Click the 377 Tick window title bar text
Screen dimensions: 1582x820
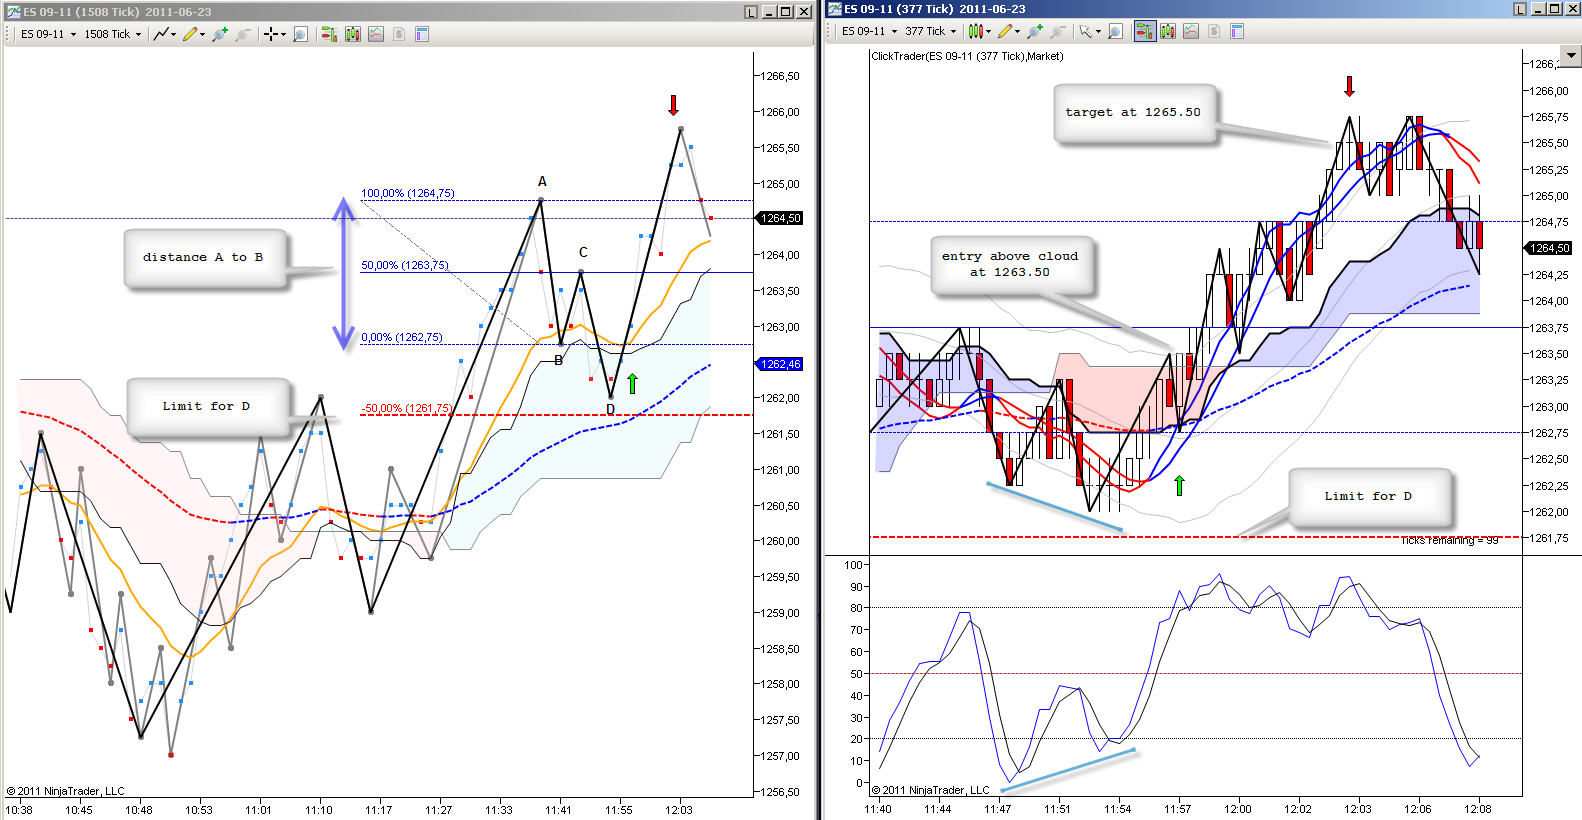click(935, 9)
